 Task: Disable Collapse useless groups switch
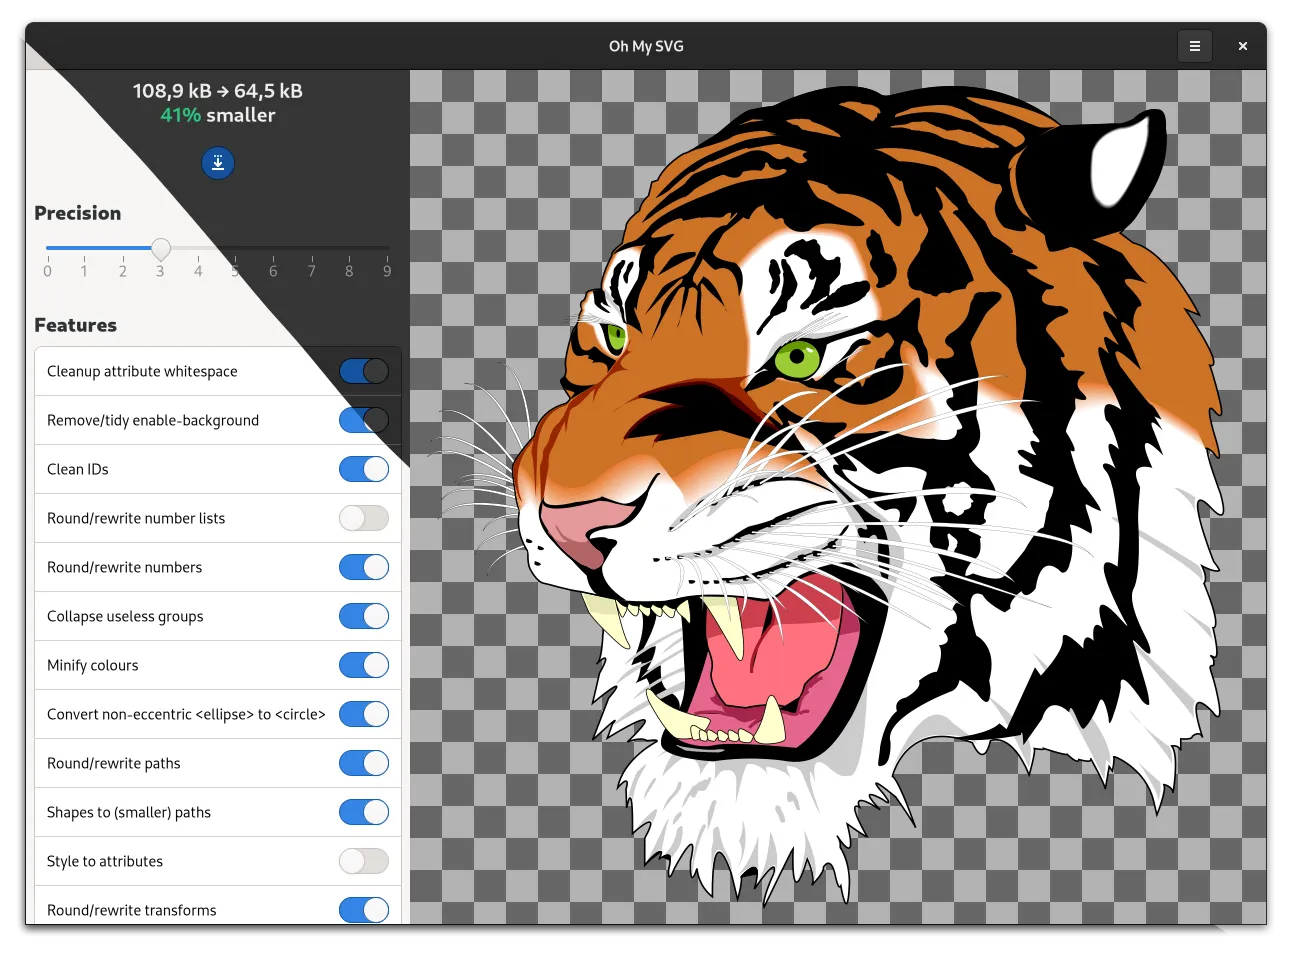364,616
